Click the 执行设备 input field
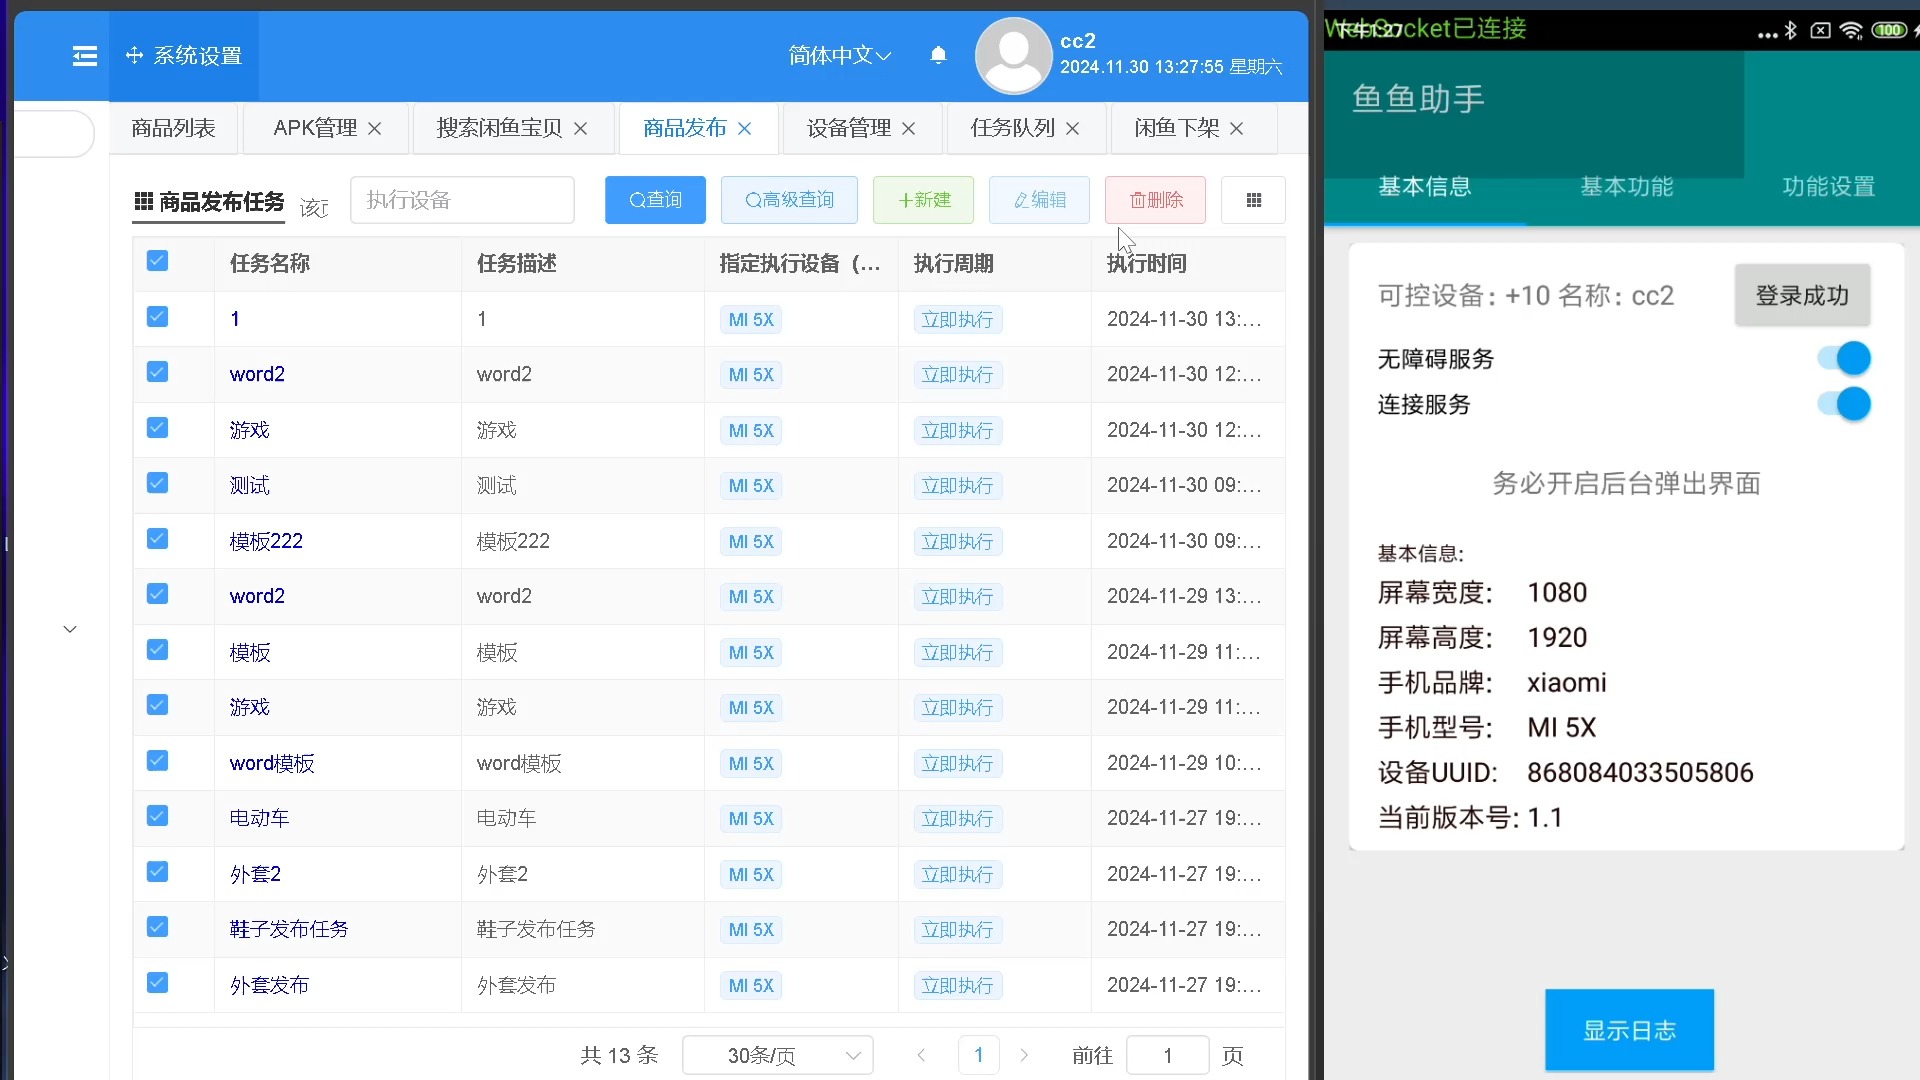The height and width of the screenshot is (1080, 1920). [x=462, y=200]
